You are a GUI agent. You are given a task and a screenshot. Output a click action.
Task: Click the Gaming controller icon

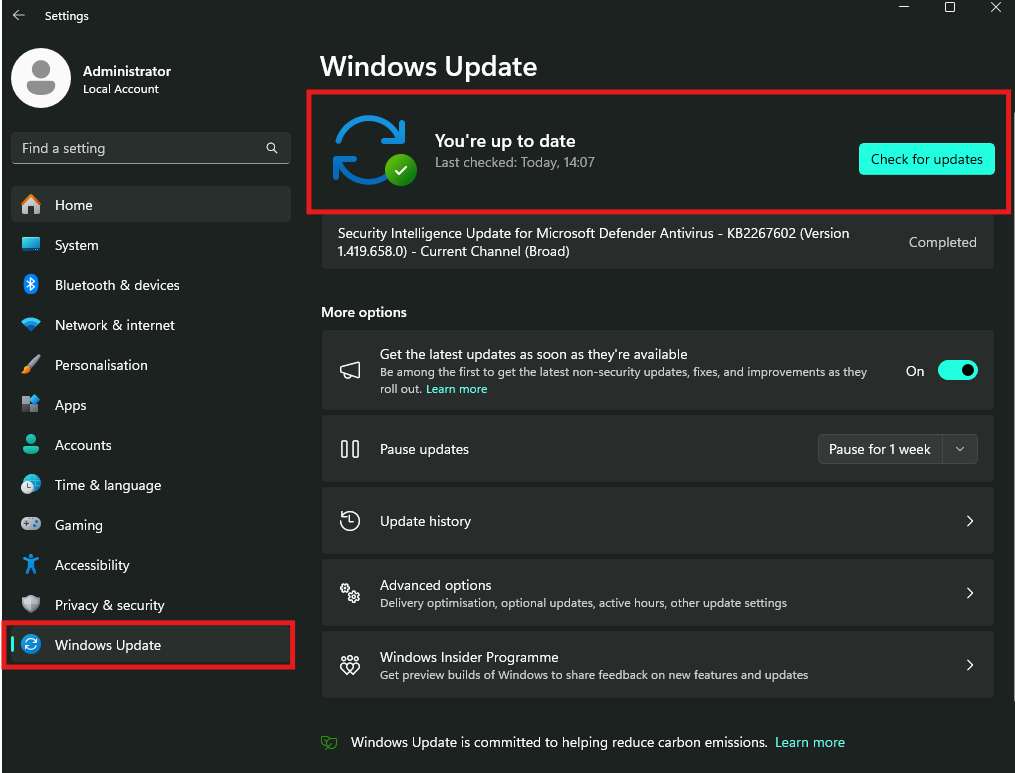[30, 524]
